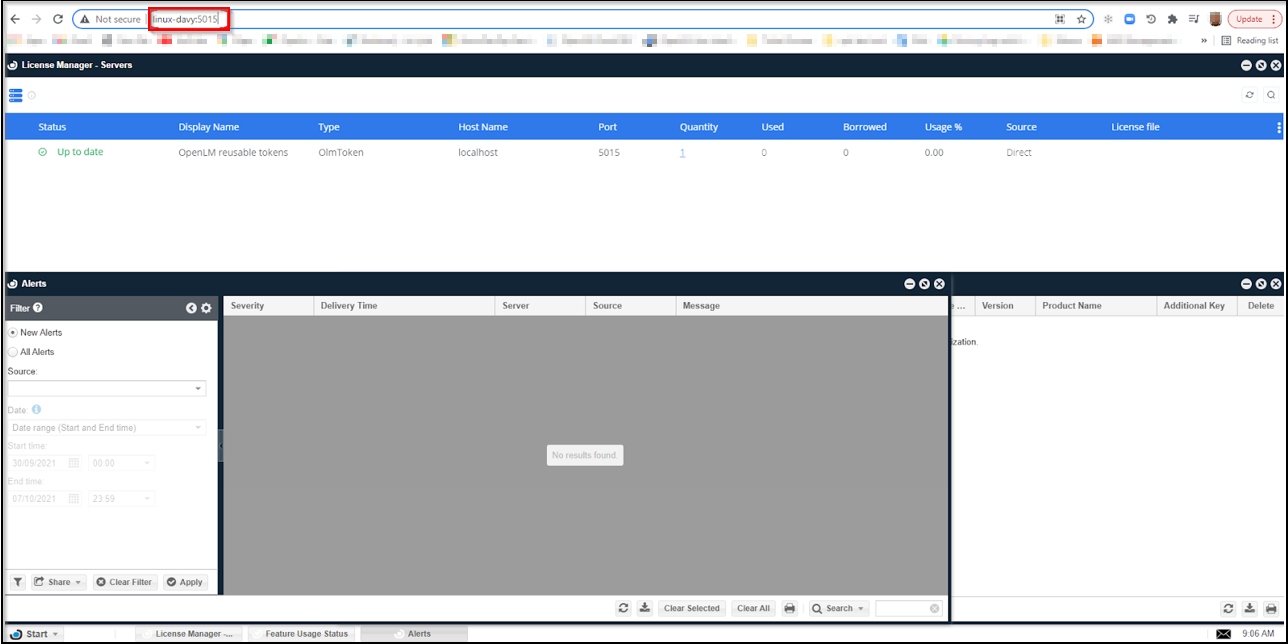The height and width of the screenshot is (644, 1288).
Task: Select the New Alerts radio button
Action: [13, 332]
